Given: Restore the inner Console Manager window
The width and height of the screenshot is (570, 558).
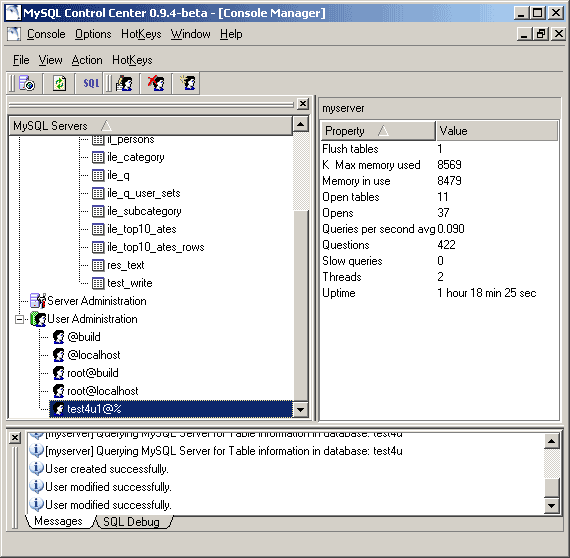Looking at the screenshot, I should point(541,34).
